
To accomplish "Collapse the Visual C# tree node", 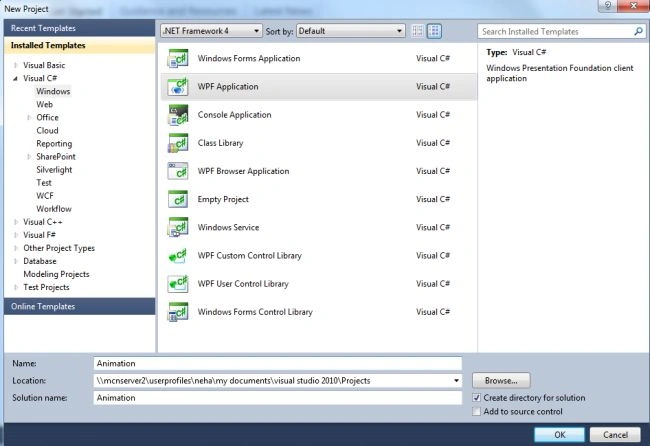I will click(x=16, y=78).
